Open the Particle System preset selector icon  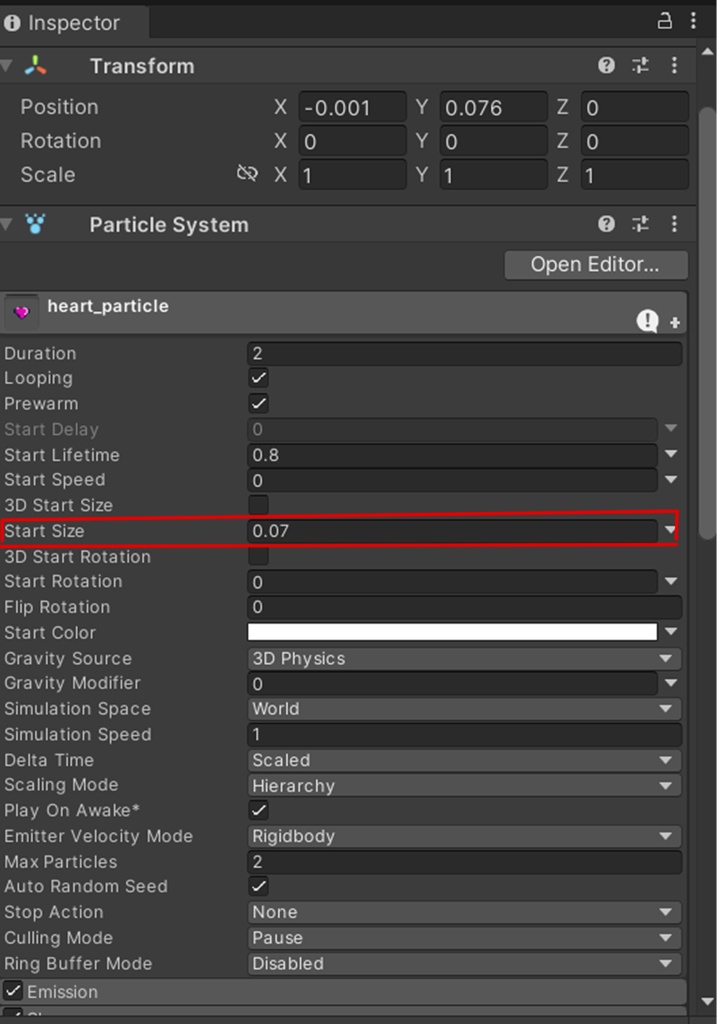click(x=640, y=224)
